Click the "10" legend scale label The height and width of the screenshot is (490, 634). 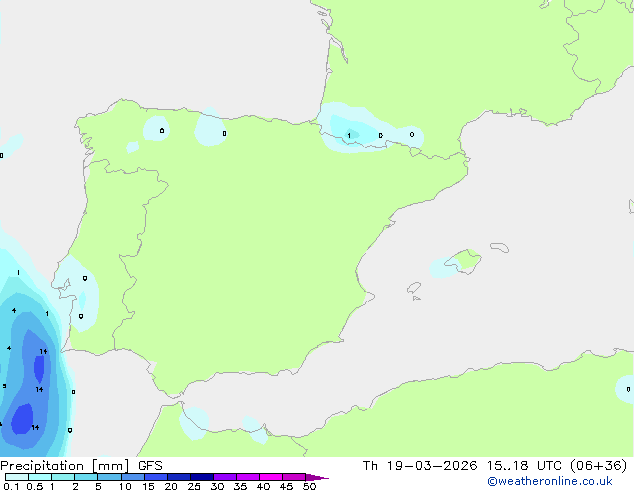(125, 486)
